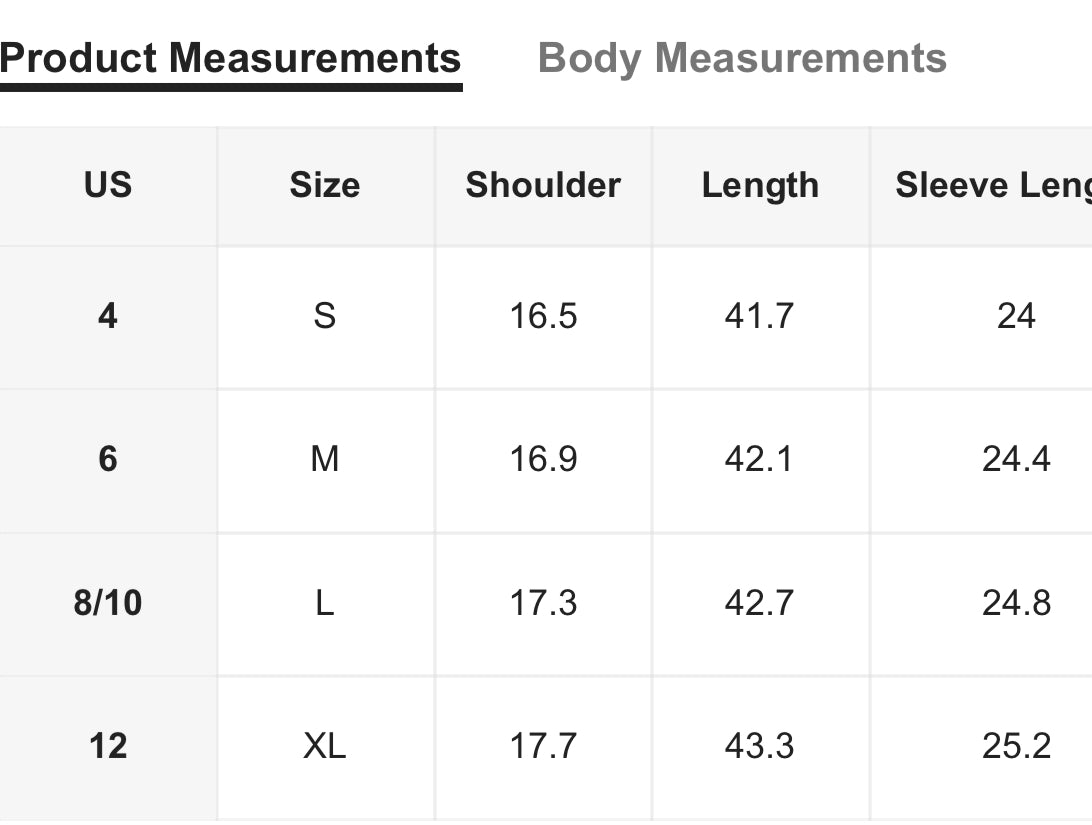Select the Product Measurements tab
This screenshot has width=1092, height=825.
tap(231, 58)
